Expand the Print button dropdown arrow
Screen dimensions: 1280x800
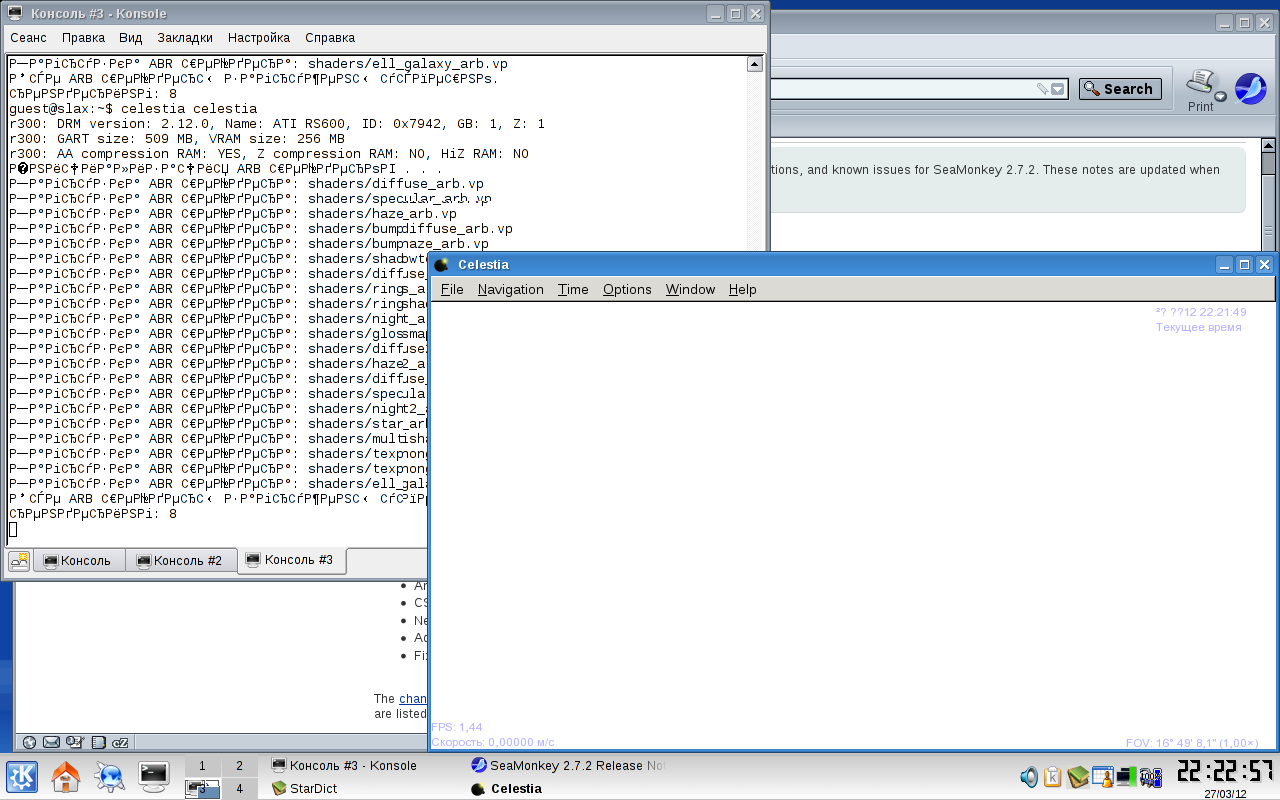pyautogui.click(x=1221, y=97)
